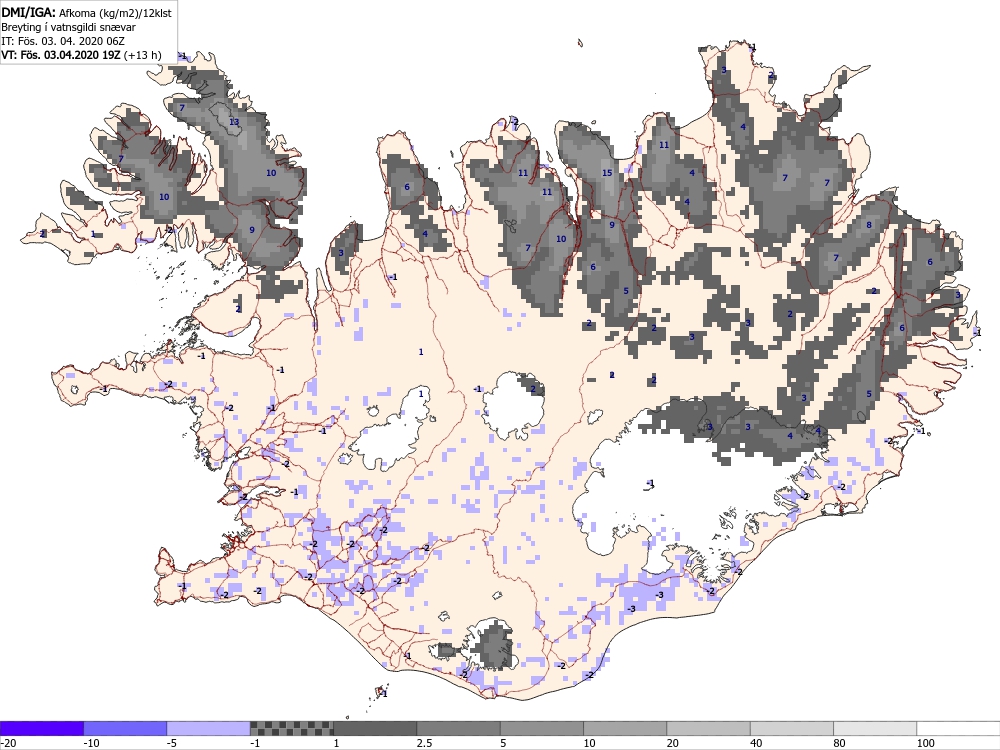Click the legend label '40'
The image size is (1000, 750).
[x=757, y=743]
